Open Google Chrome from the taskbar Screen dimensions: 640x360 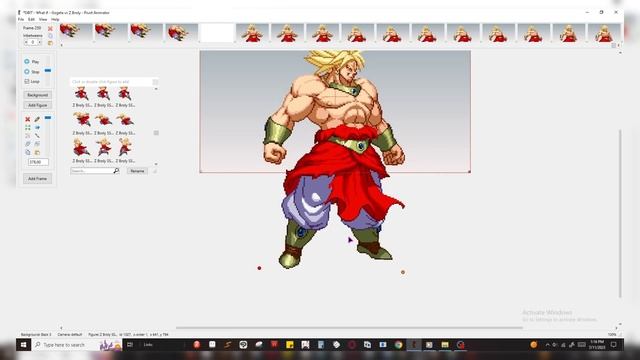398,345
